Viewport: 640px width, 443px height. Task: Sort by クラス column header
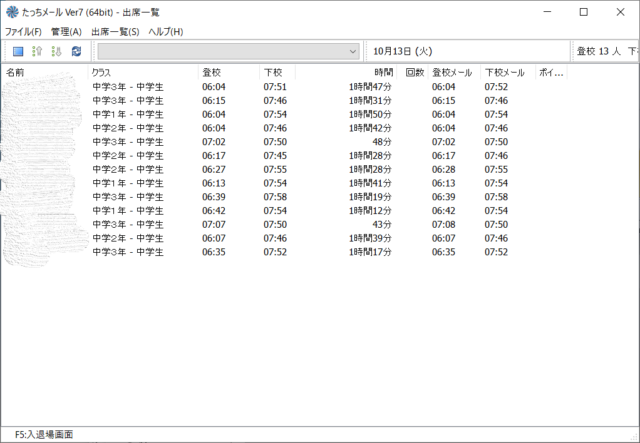pyautogui.click(x=140, y=73)
